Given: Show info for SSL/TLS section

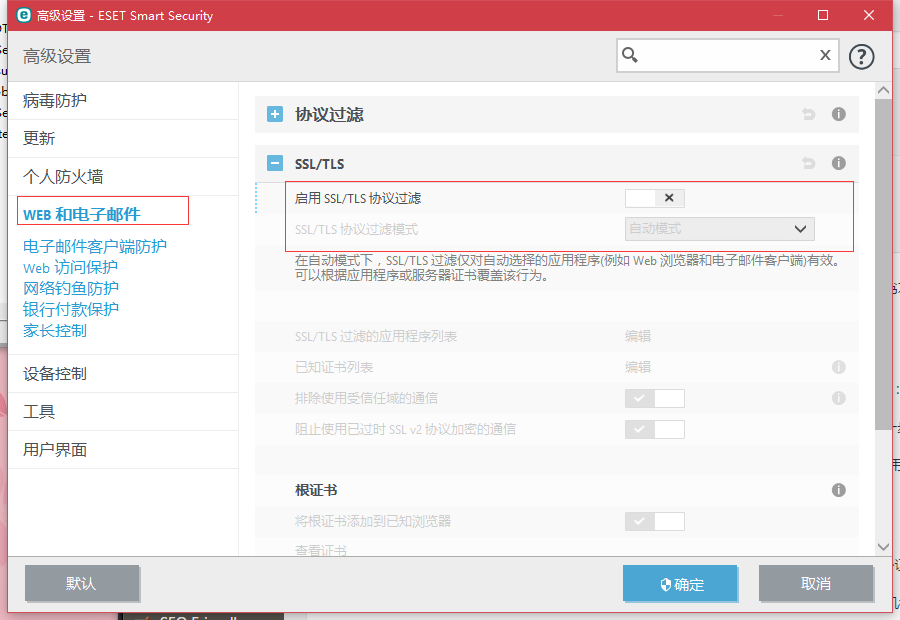Looking at the screenshot, I should tap(838, 163).
